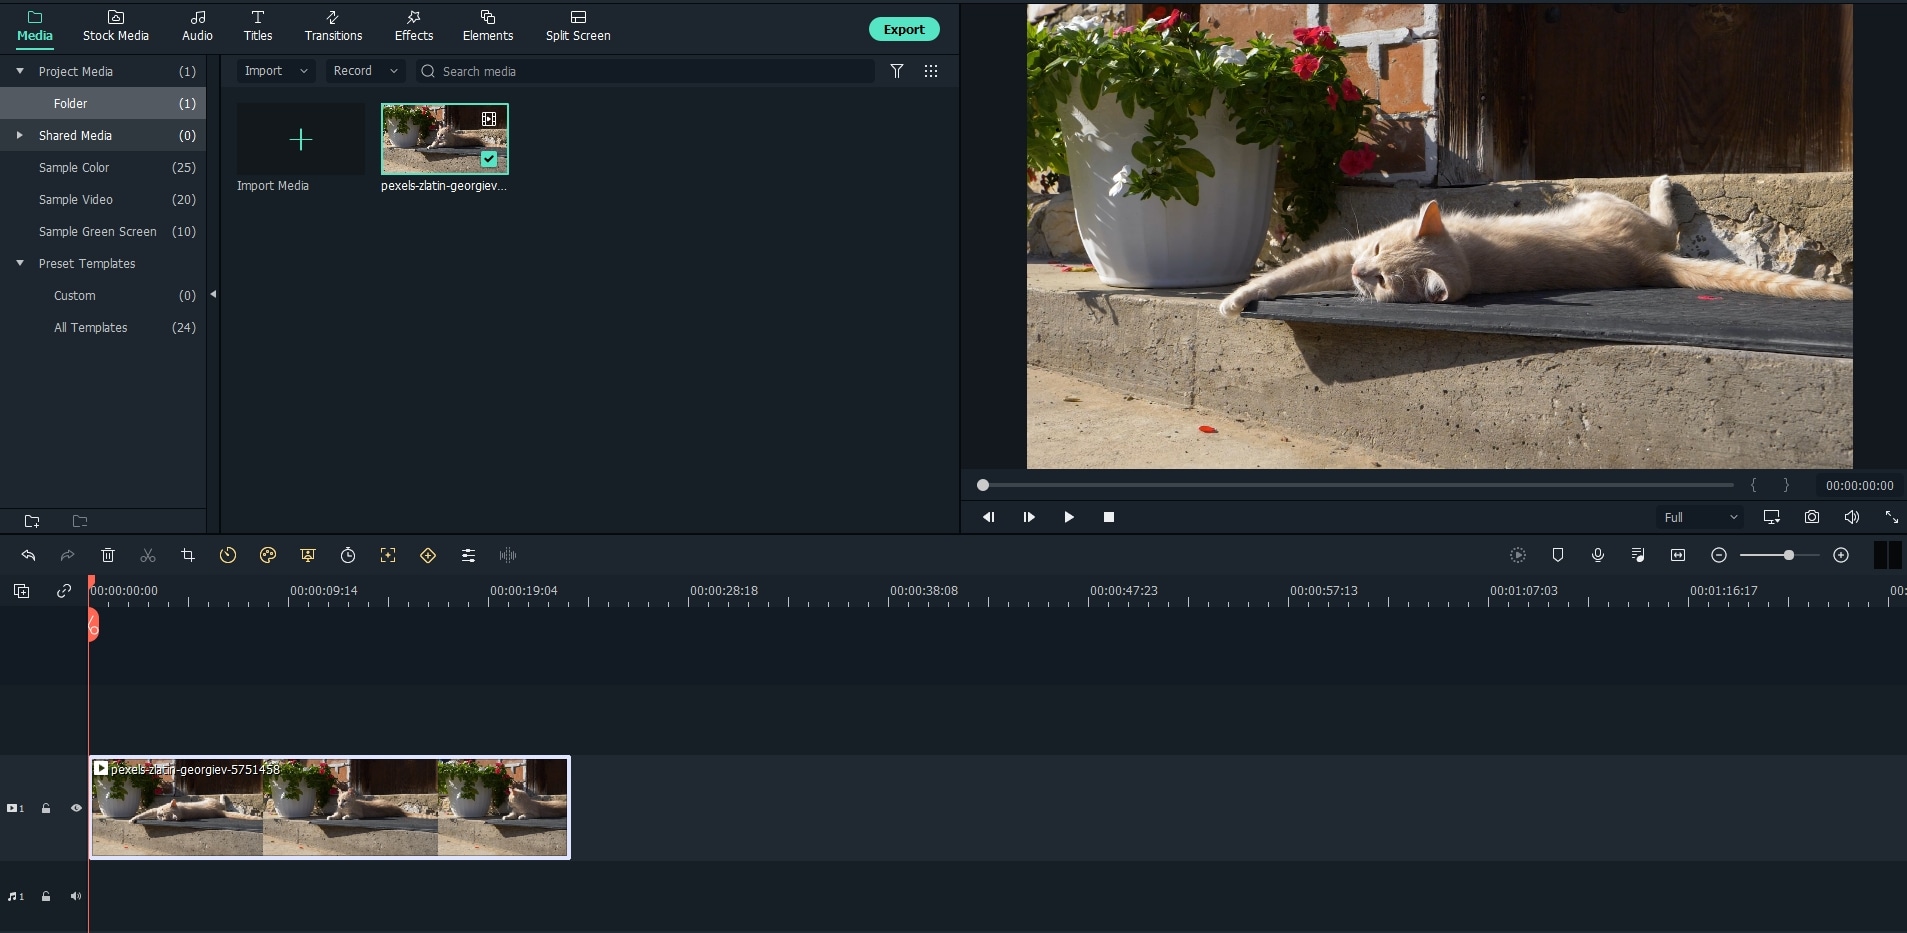Open the Record dropdown

coord(365,71)
